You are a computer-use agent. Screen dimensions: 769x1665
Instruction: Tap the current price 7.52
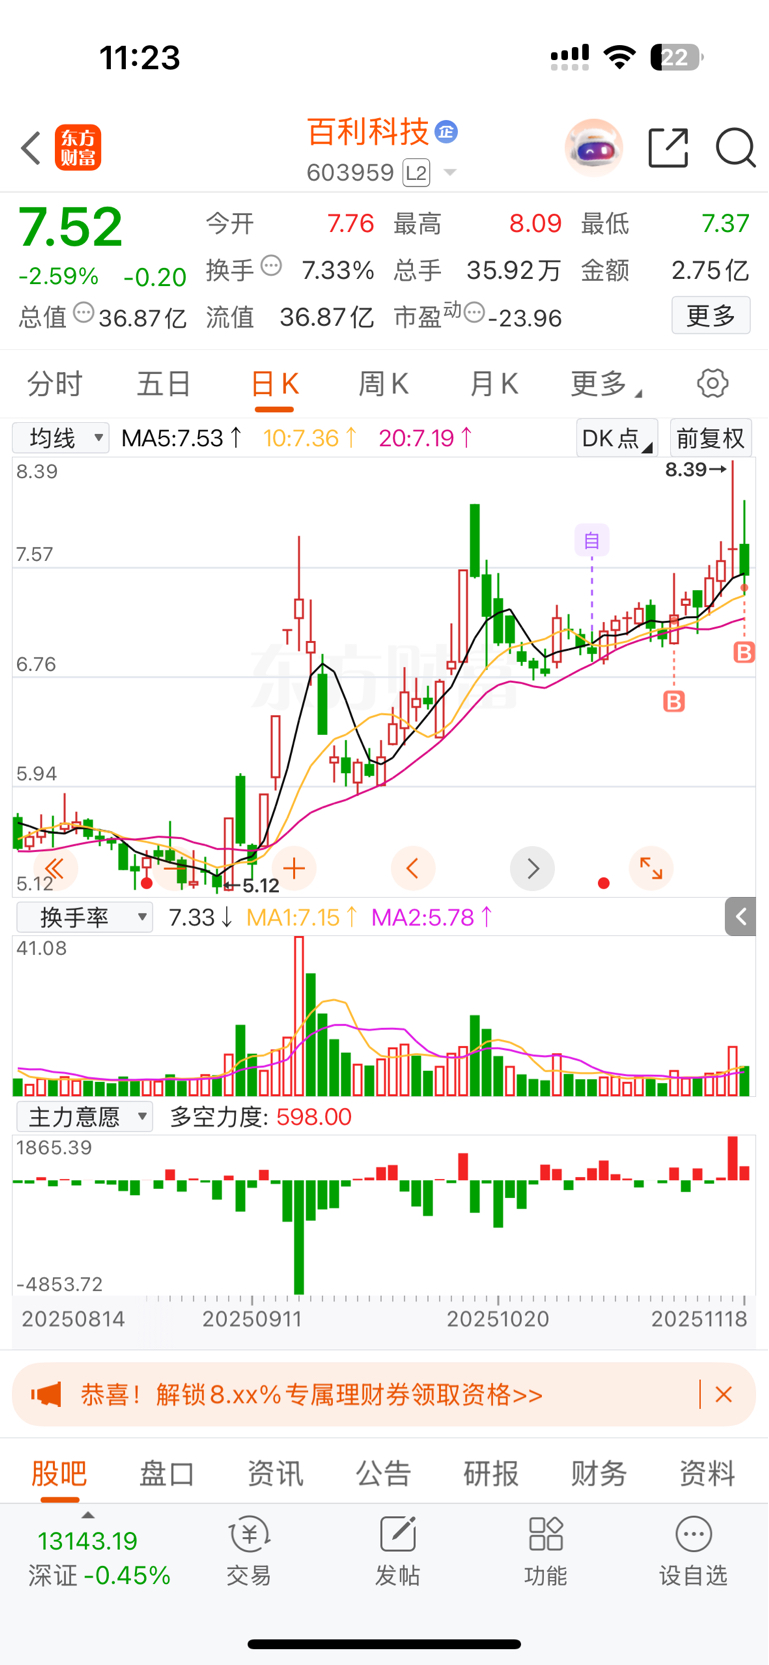tap(71, 228)
